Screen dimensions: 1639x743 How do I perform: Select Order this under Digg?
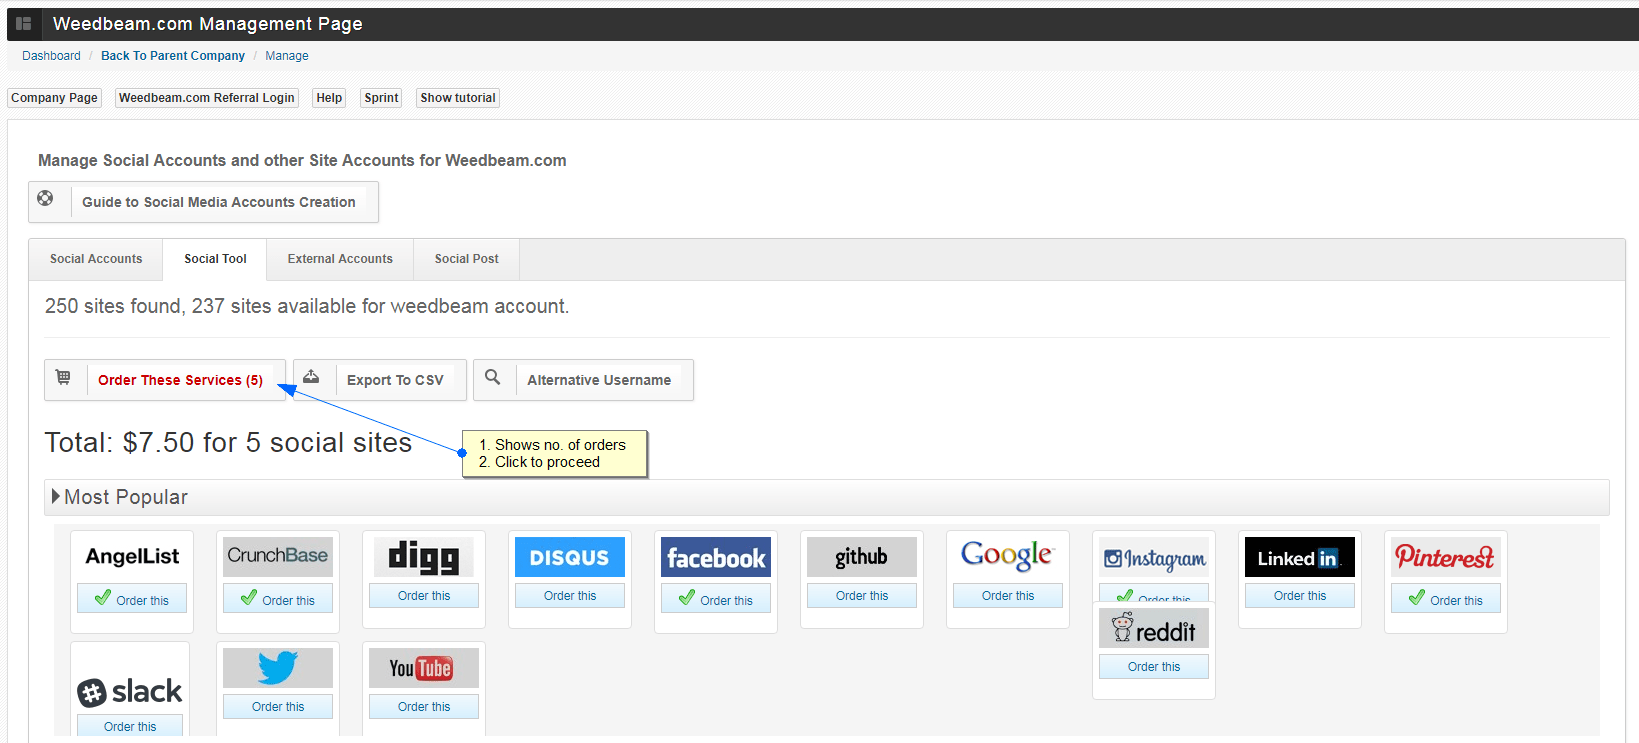point(424,596)
